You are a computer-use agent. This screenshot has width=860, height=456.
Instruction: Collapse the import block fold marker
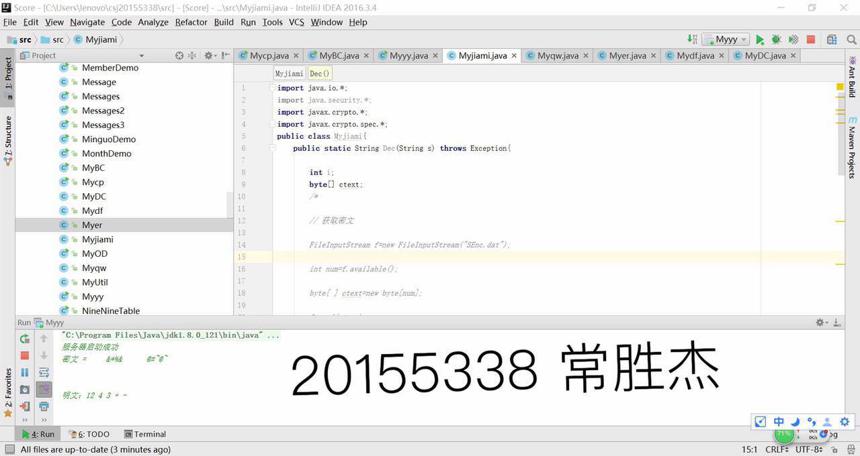(273, 88)
